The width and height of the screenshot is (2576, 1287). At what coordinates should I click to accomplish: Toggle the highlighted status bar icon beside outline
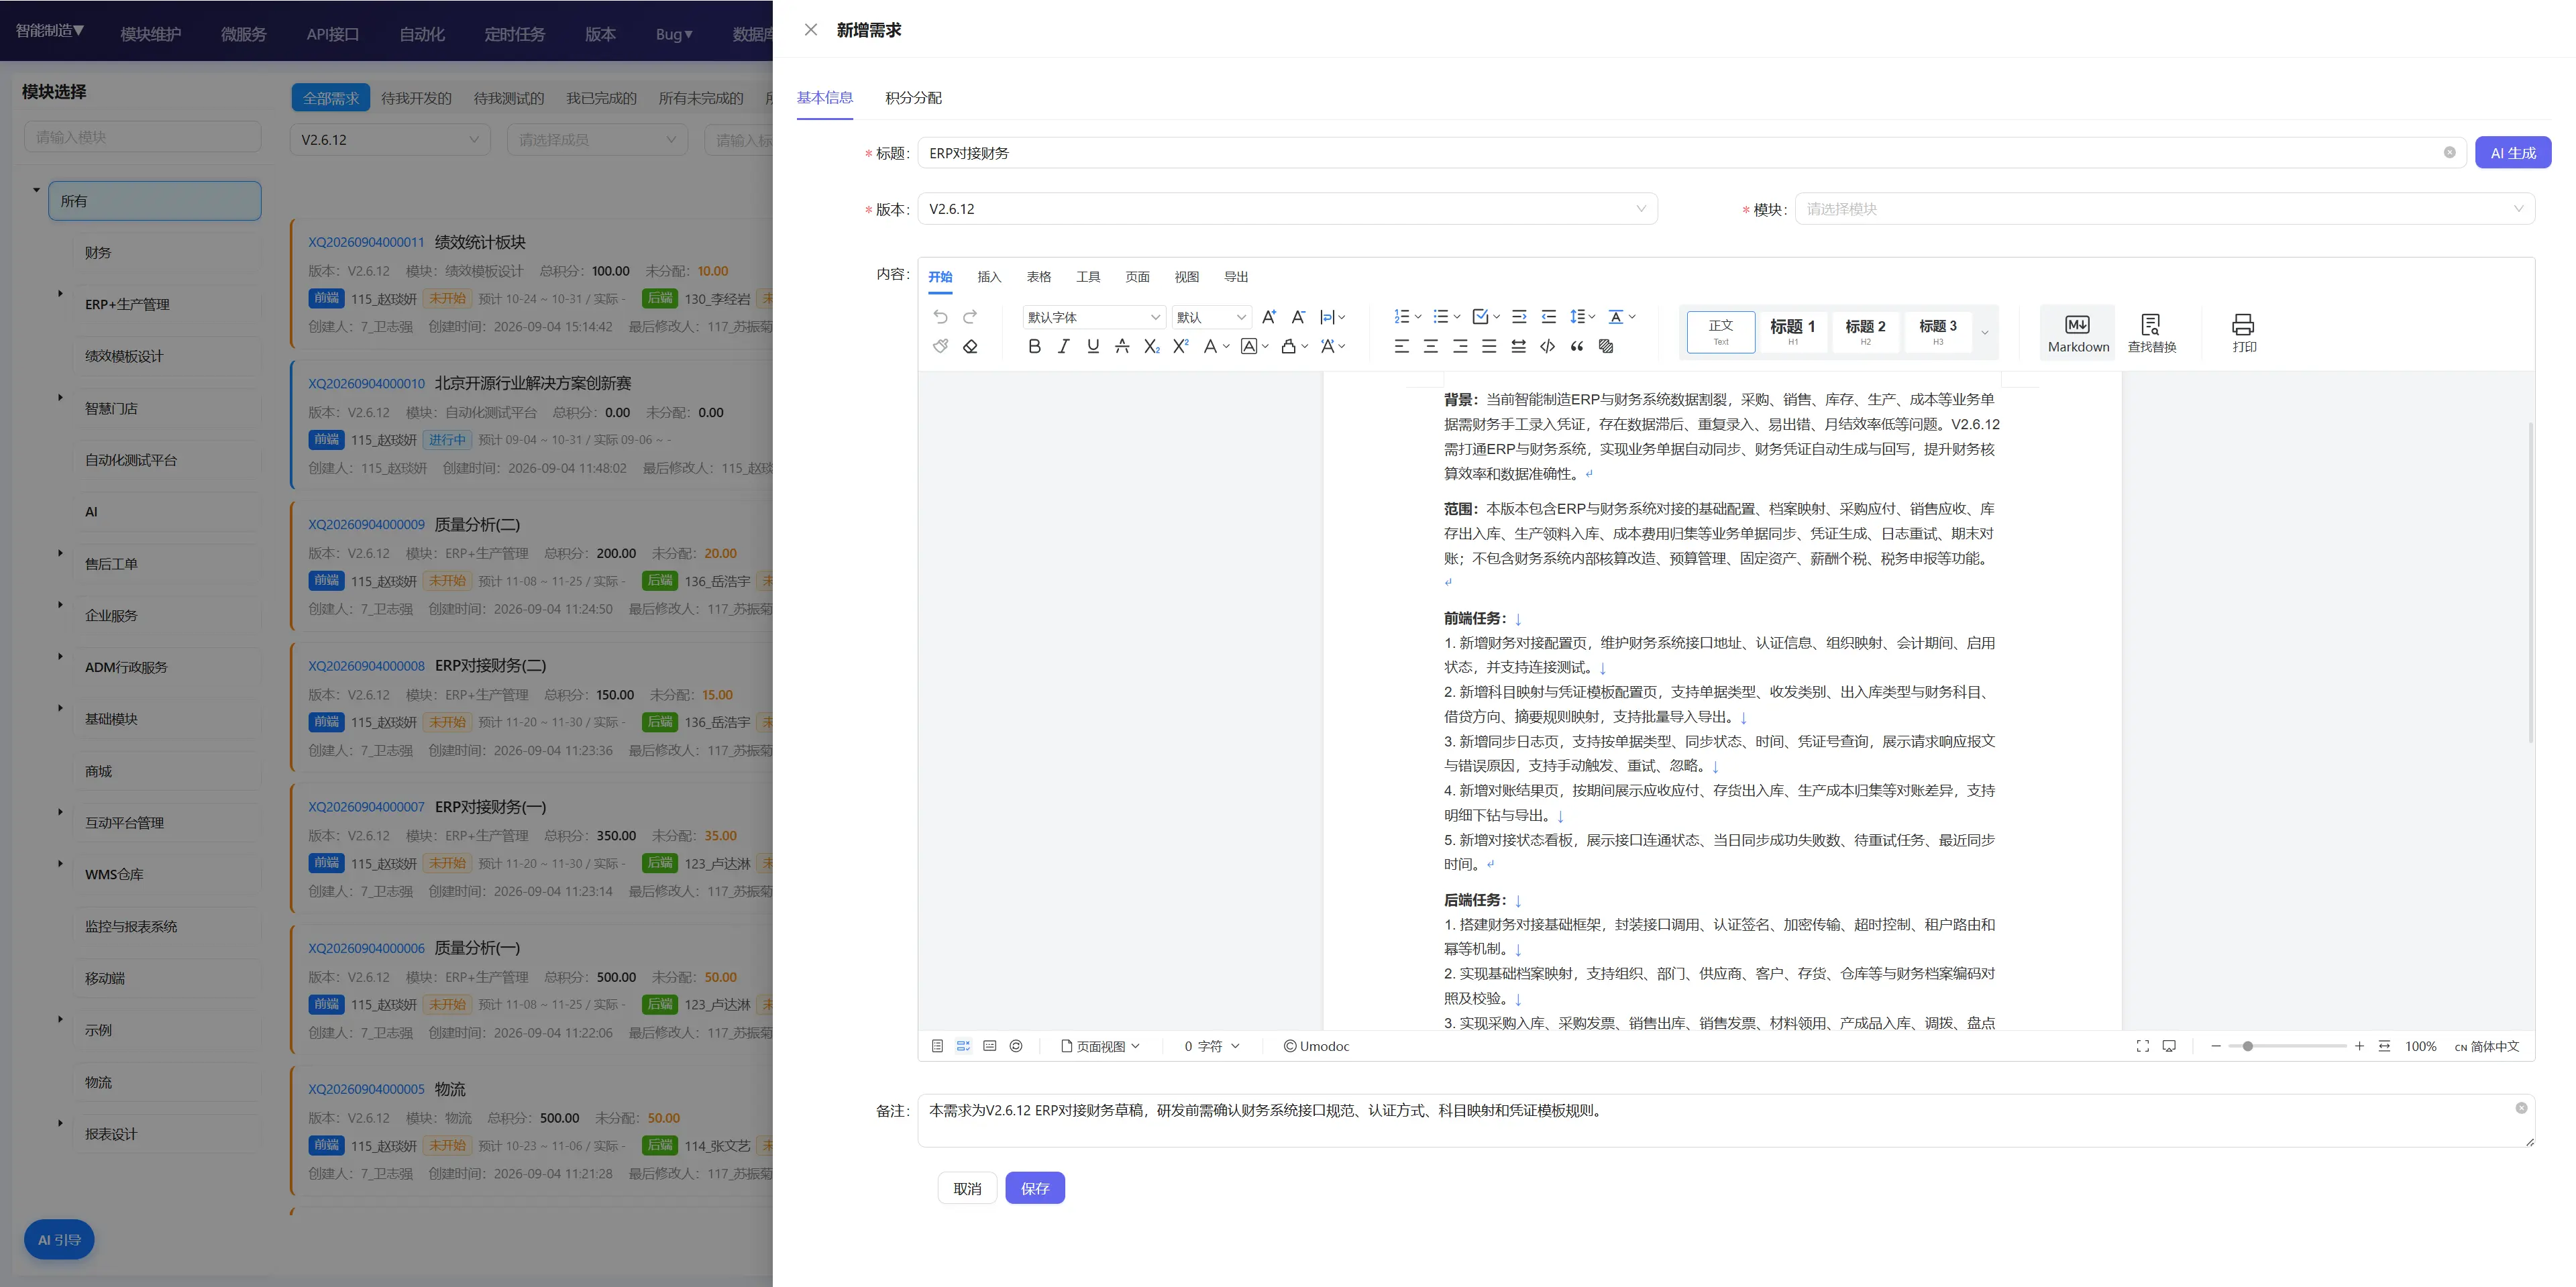(x=963, y=1046)
